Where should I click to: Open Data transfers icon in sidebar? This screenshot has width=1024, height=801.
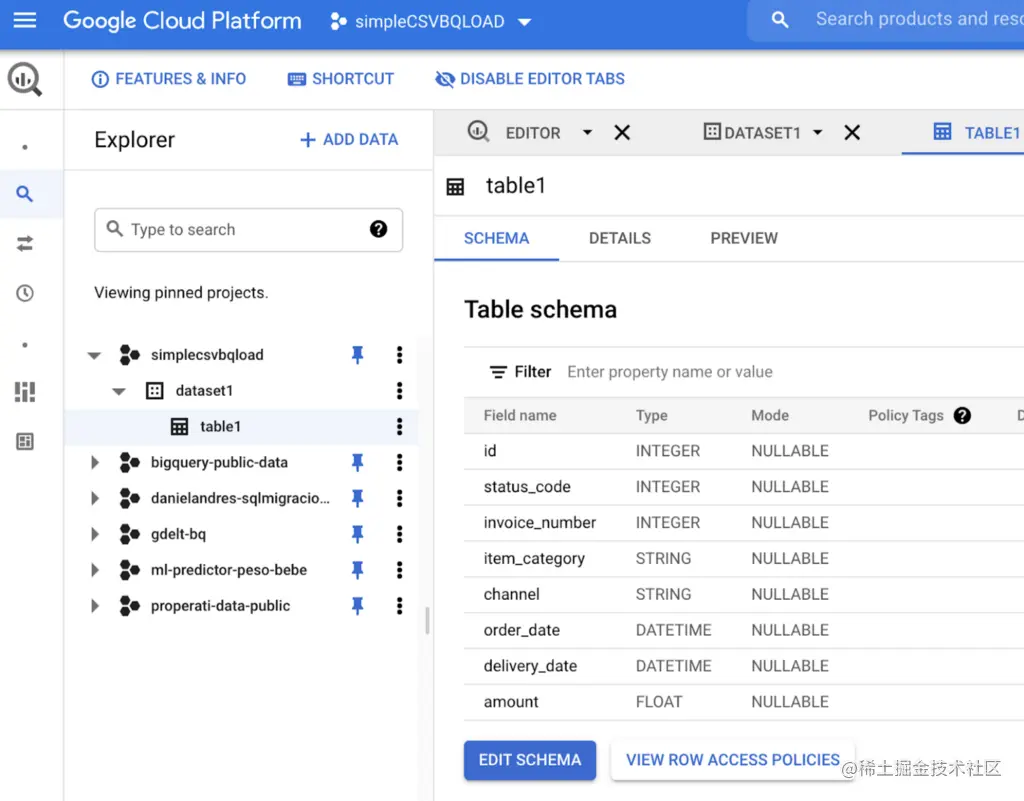(x=25, y=243)
